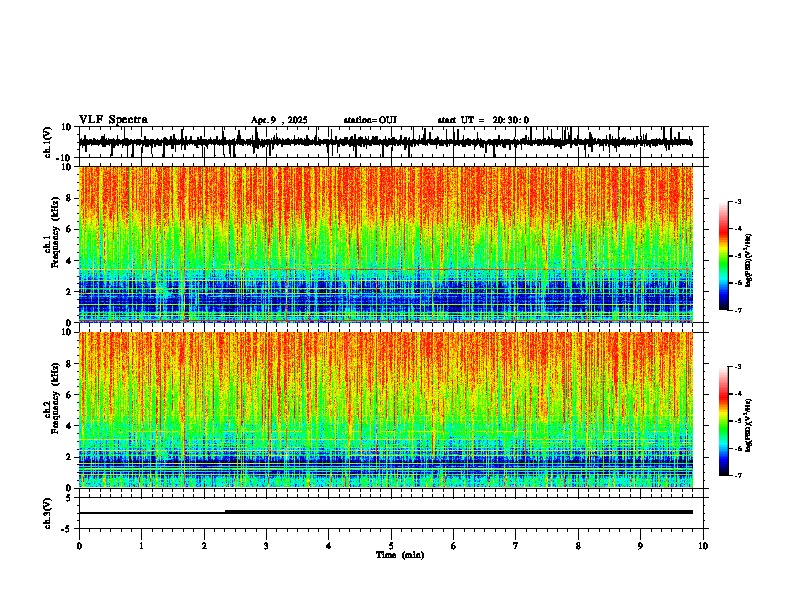Click the time-axis end tick label "10"
Image resolution: width=792 pixels, height=612 pixels.
coord(703,546)
